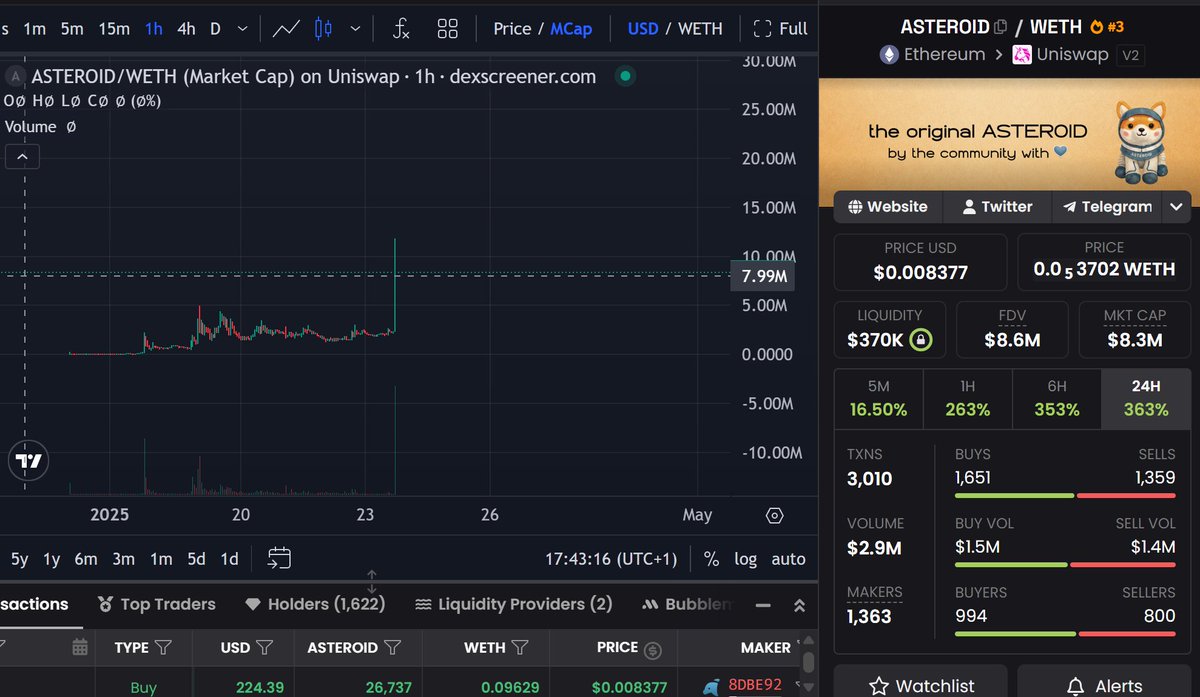Open the indicators fx icon

pyautogui.click(x=400, y=28)
